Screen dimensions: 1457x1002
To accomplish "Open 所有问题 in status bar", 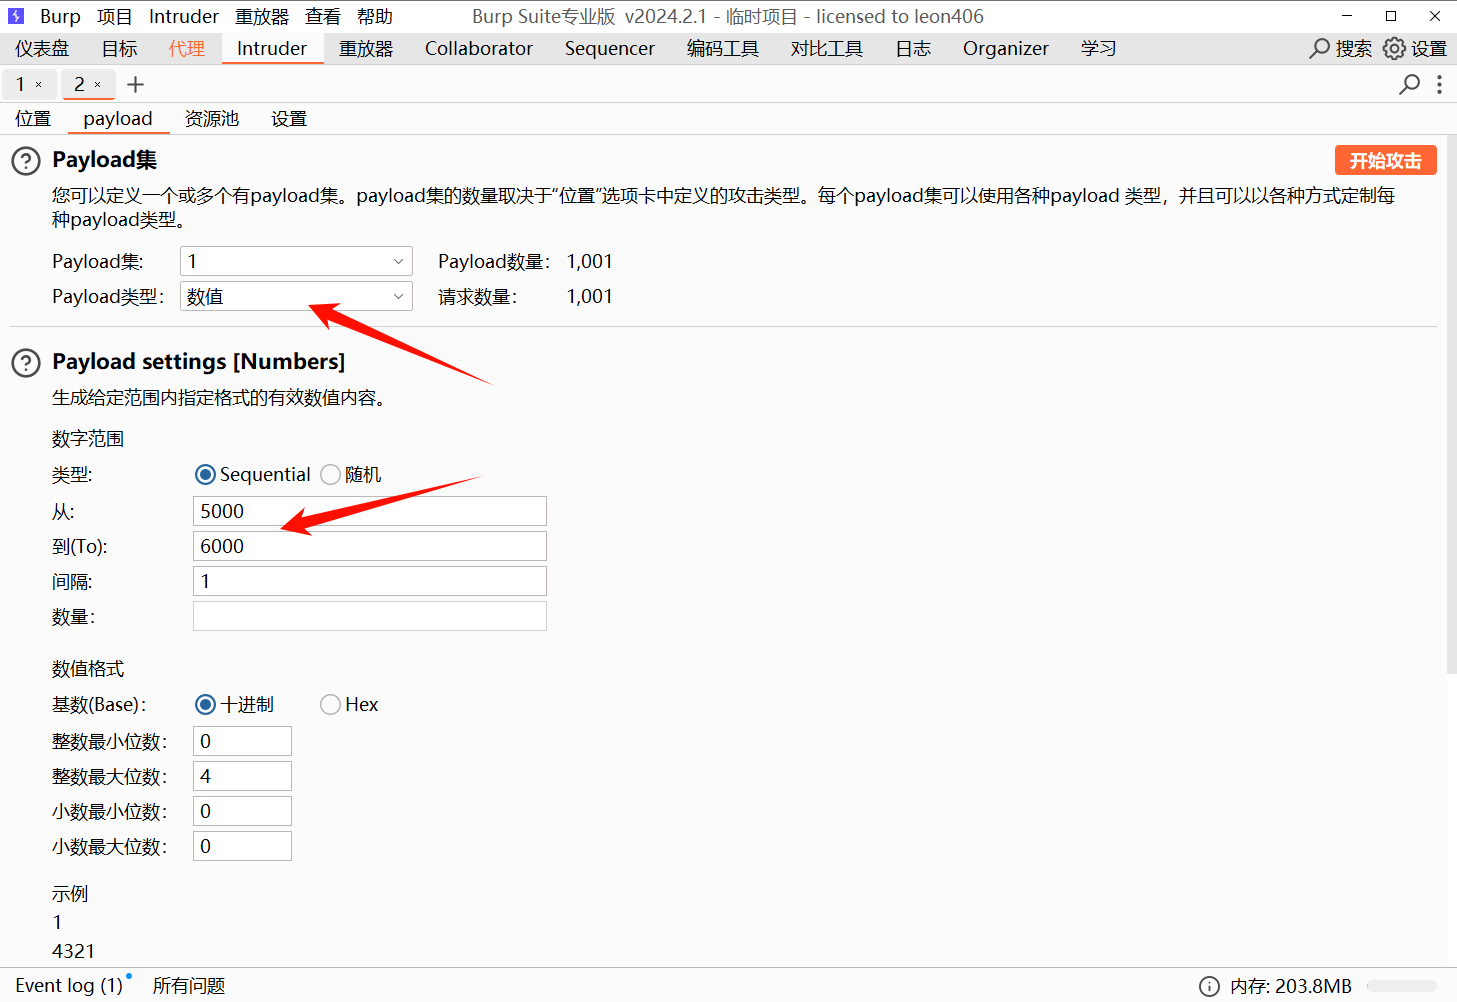I will 189,986.
